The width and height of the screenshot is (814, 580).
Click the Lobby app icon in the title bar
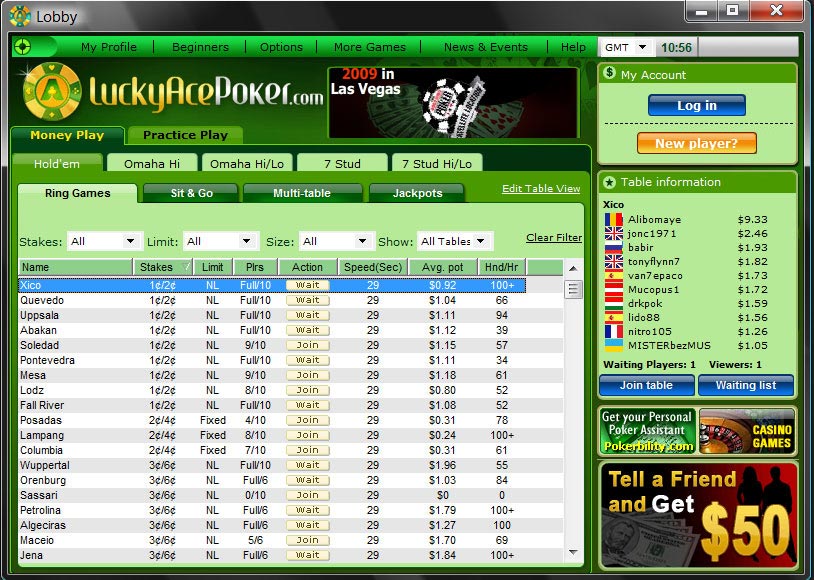pos(20,17)
